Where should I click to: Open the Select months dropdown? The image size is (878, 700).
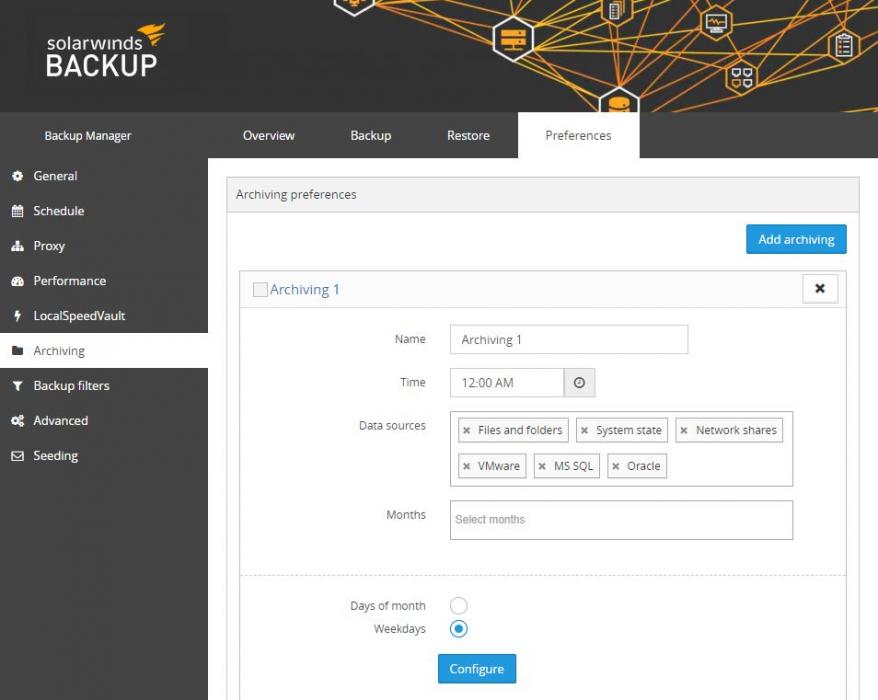click(621, 520)
